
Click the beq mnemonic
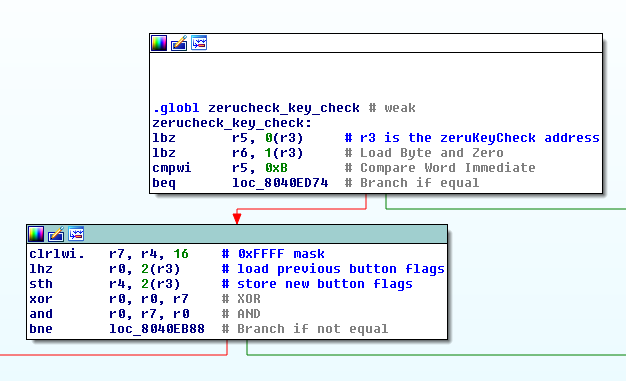click(x=164, y=183)
